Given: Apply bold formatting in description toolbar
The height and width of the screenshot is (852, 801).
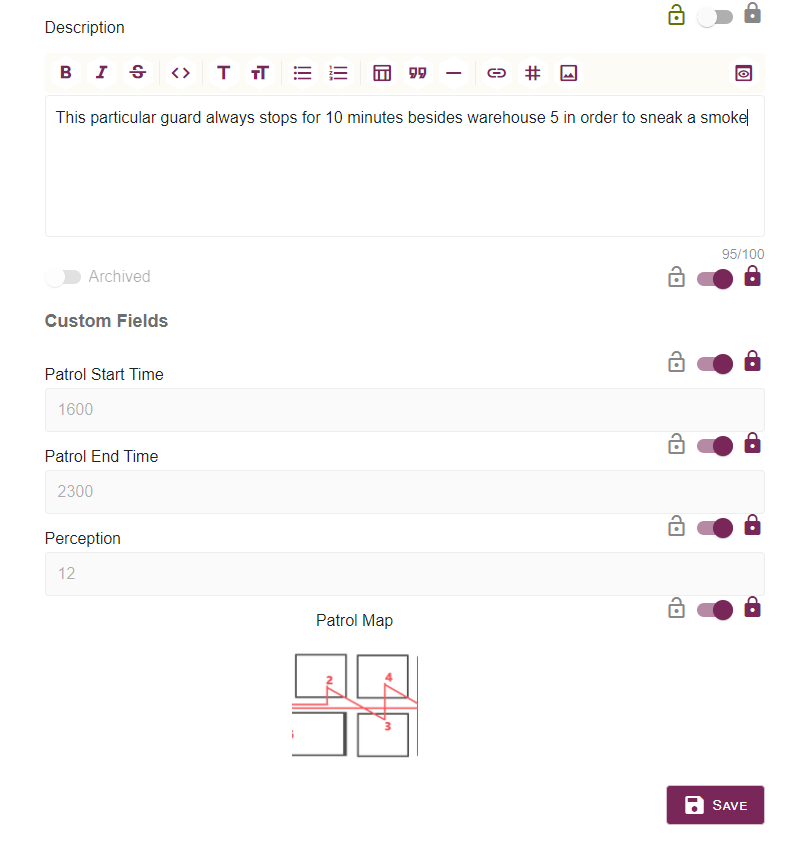Looking at the screenshot, I should pyautogui.click(x=66, y=73).
